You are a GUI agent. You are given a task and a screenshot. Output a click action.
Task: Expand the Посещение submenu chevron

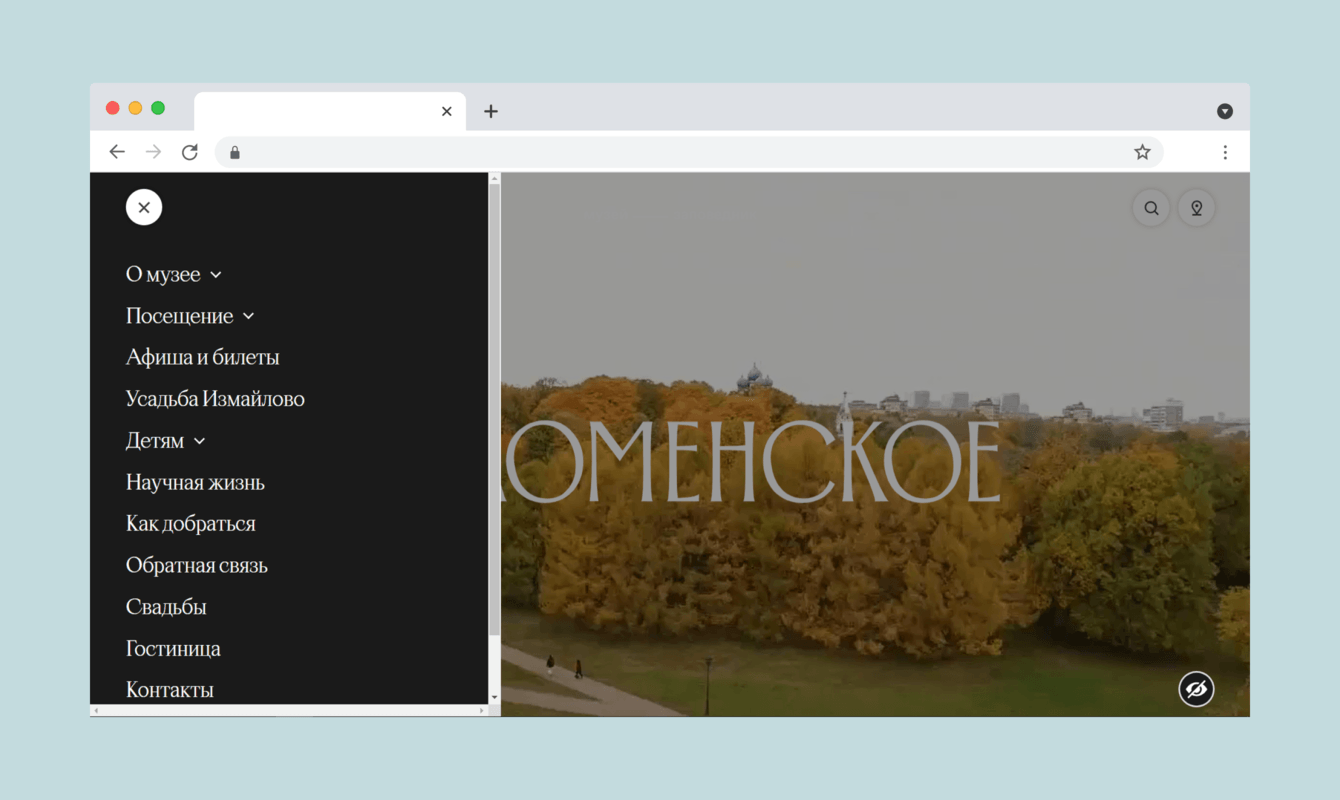(x=249, y=316)
